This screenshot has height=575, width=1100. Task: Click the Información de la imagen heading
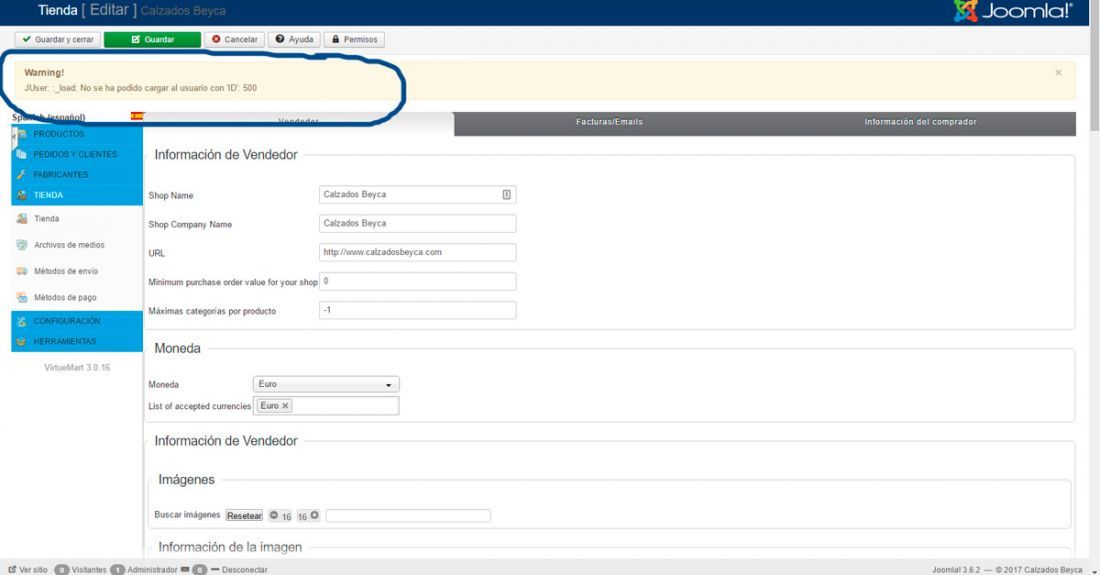[x=230, y=547]
